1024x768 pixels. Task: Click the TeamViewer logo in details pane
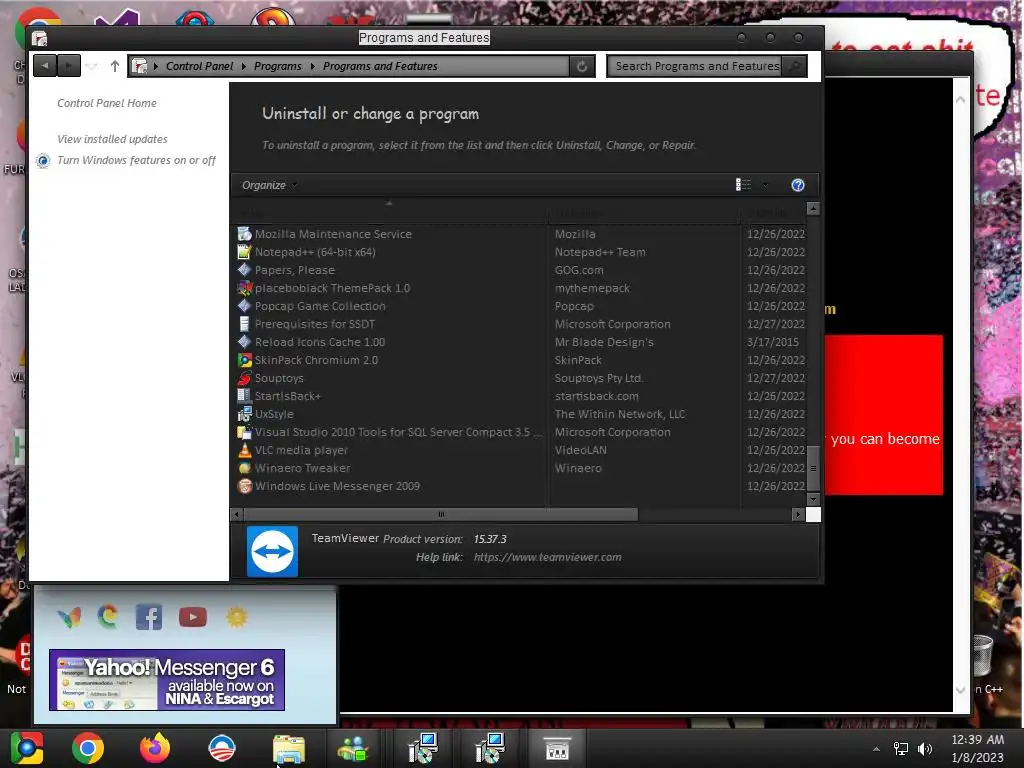point(272,551)
